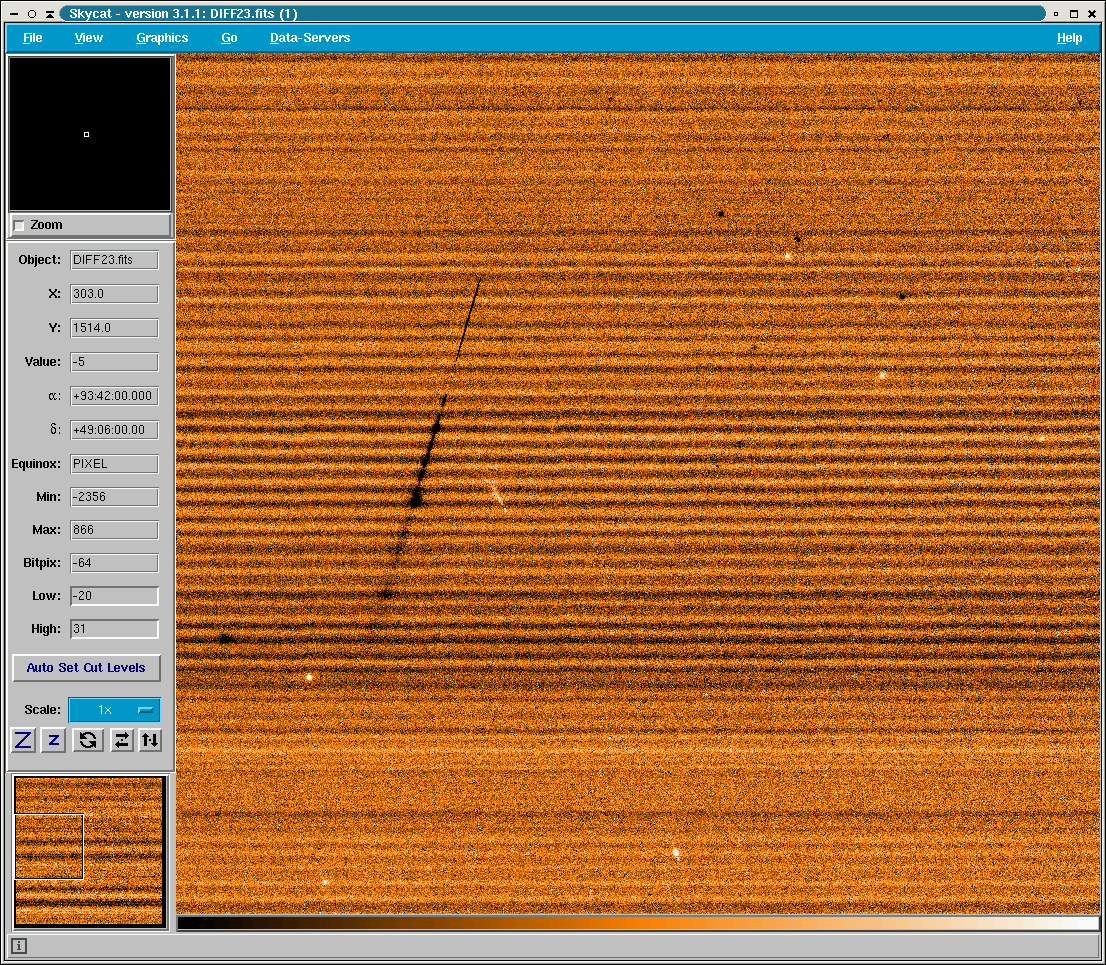Viewport: 1106px width, 965px height.
Task: Click the Low cut level field
Action: point(114,596)
